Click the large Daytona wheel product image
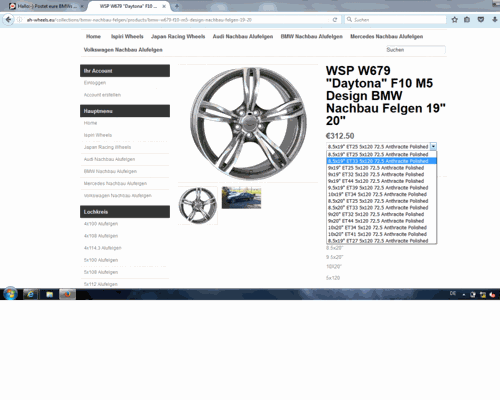Viewport: 500px width, 400px height. pyautogui.click(x=248, y=123)
